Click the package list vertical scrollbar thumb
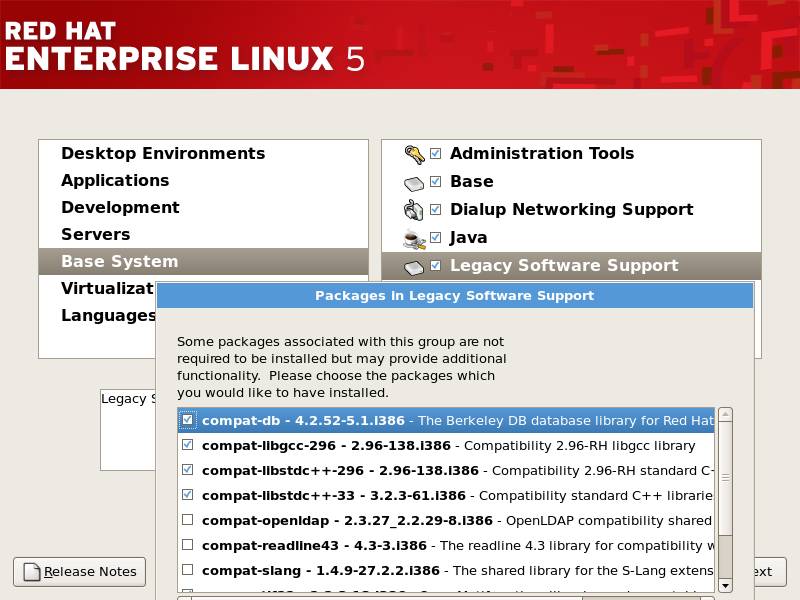 (x=725, y=478)
